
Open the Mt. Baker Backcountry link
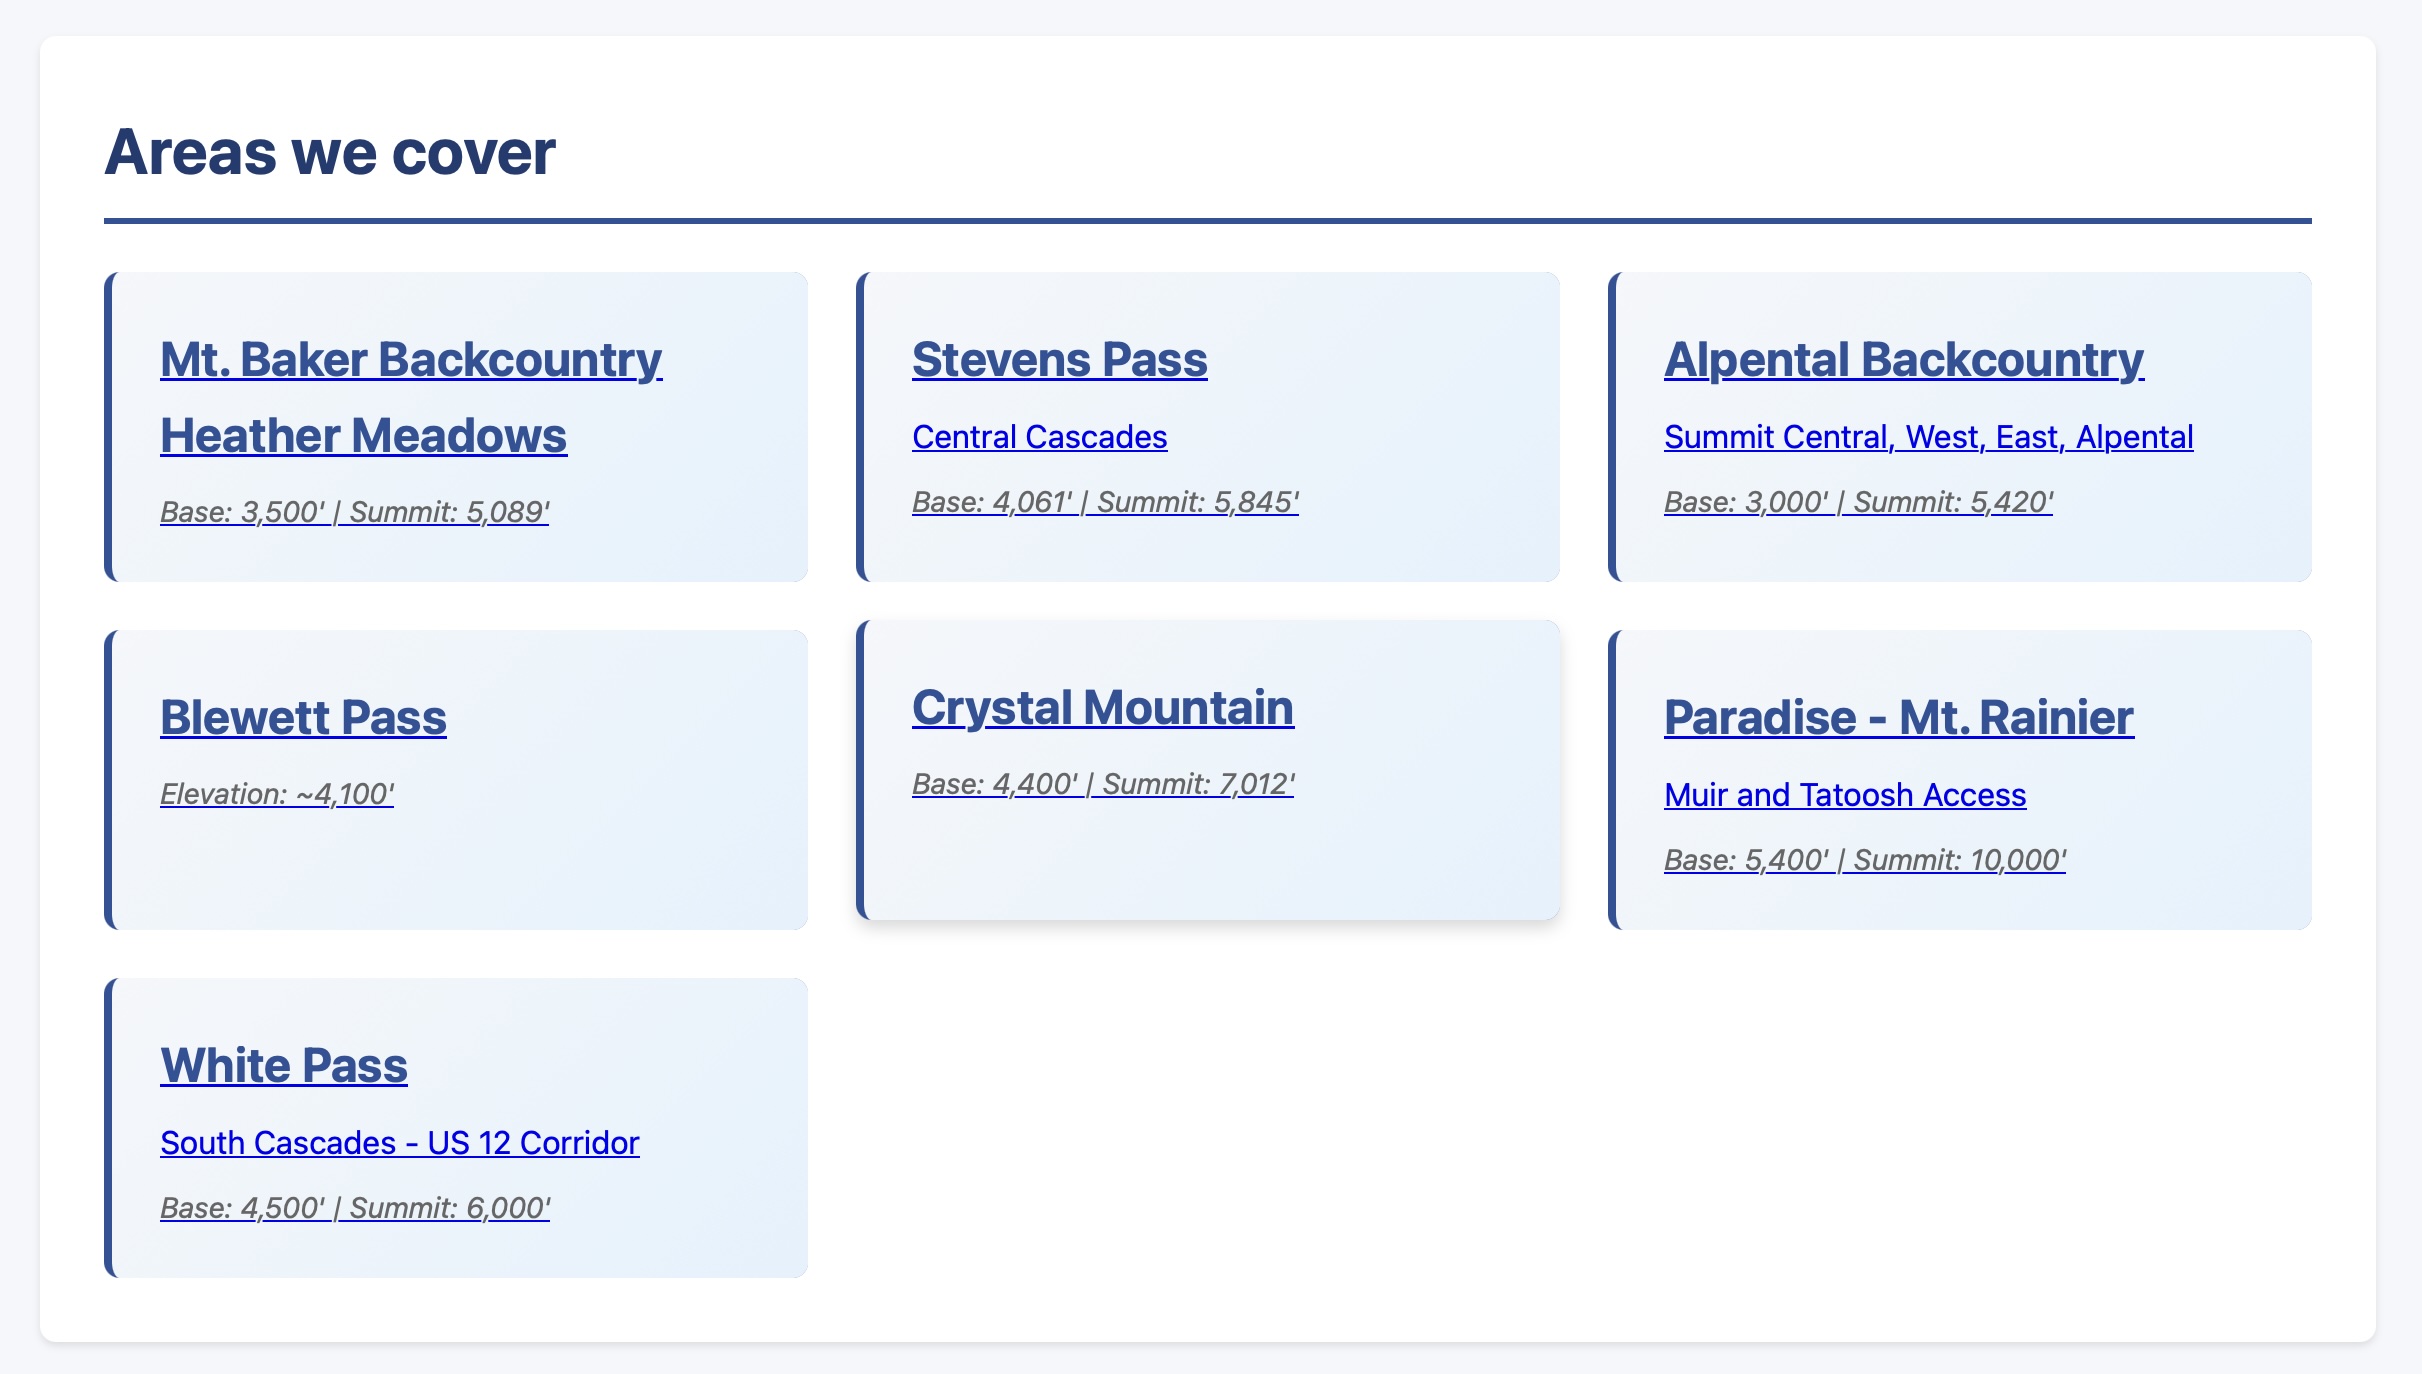point(411,360)
